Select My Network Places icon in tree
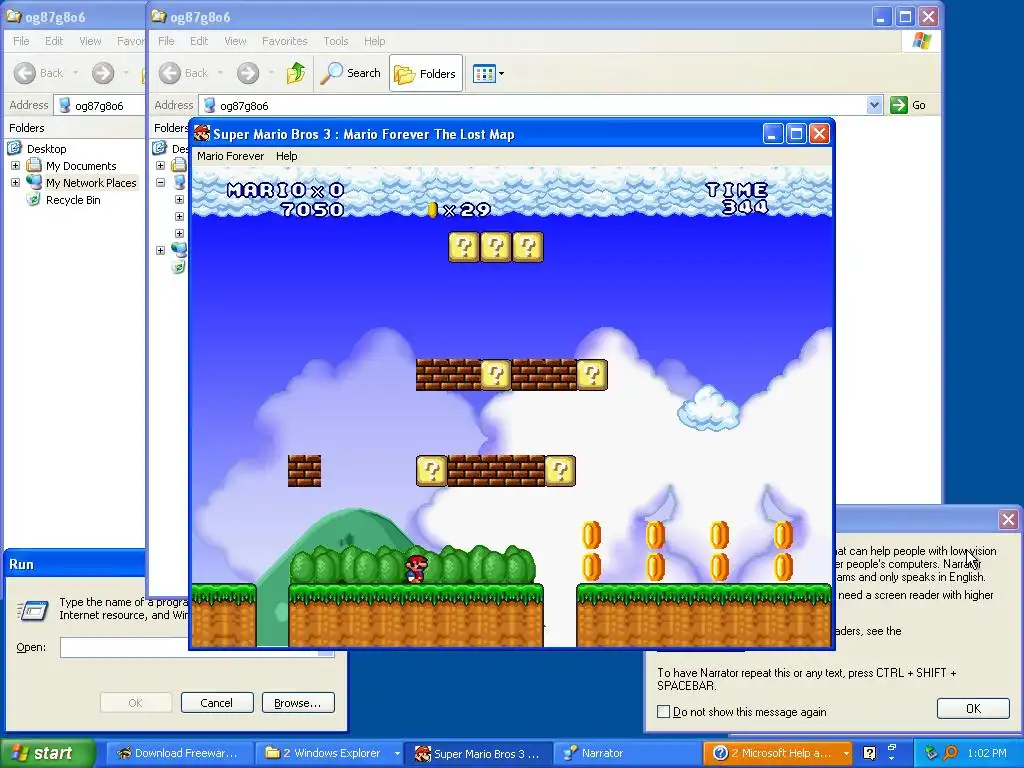1024x768 pixels. [34, 182]
